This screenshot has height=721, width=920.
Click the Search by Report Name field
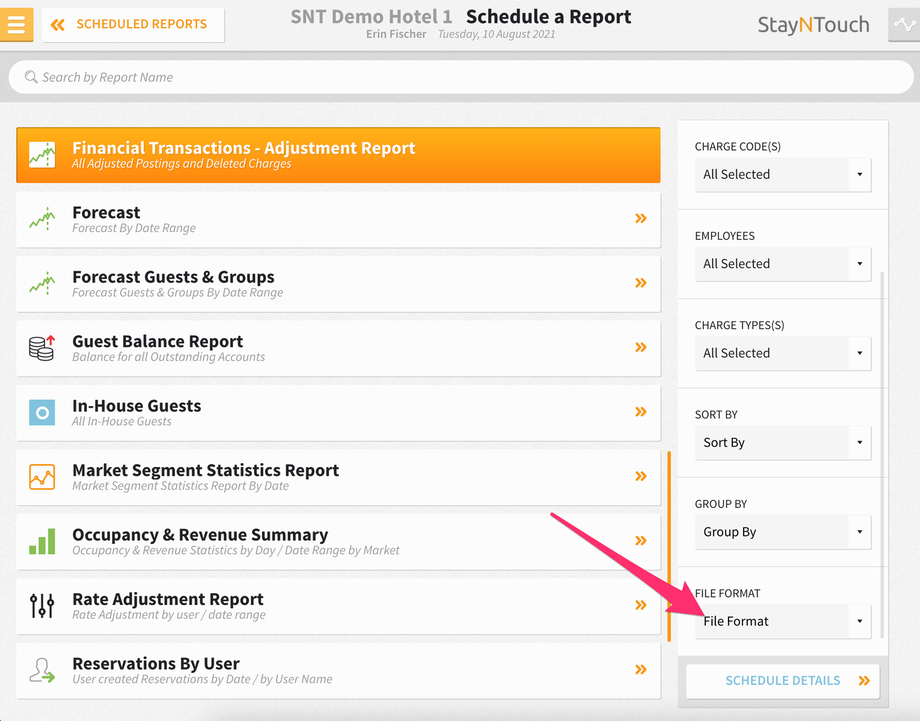pos(461,77)
